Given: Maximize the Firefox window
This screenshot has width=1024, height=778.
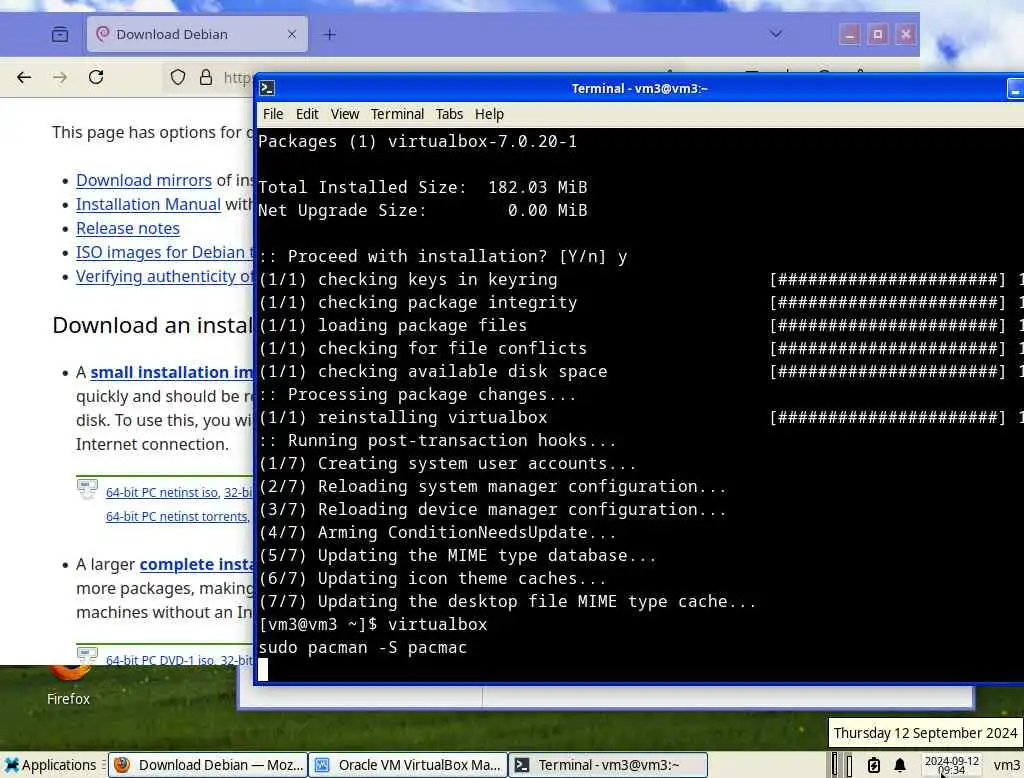Looking at the screenshot, I should click(x=878, y=34).
